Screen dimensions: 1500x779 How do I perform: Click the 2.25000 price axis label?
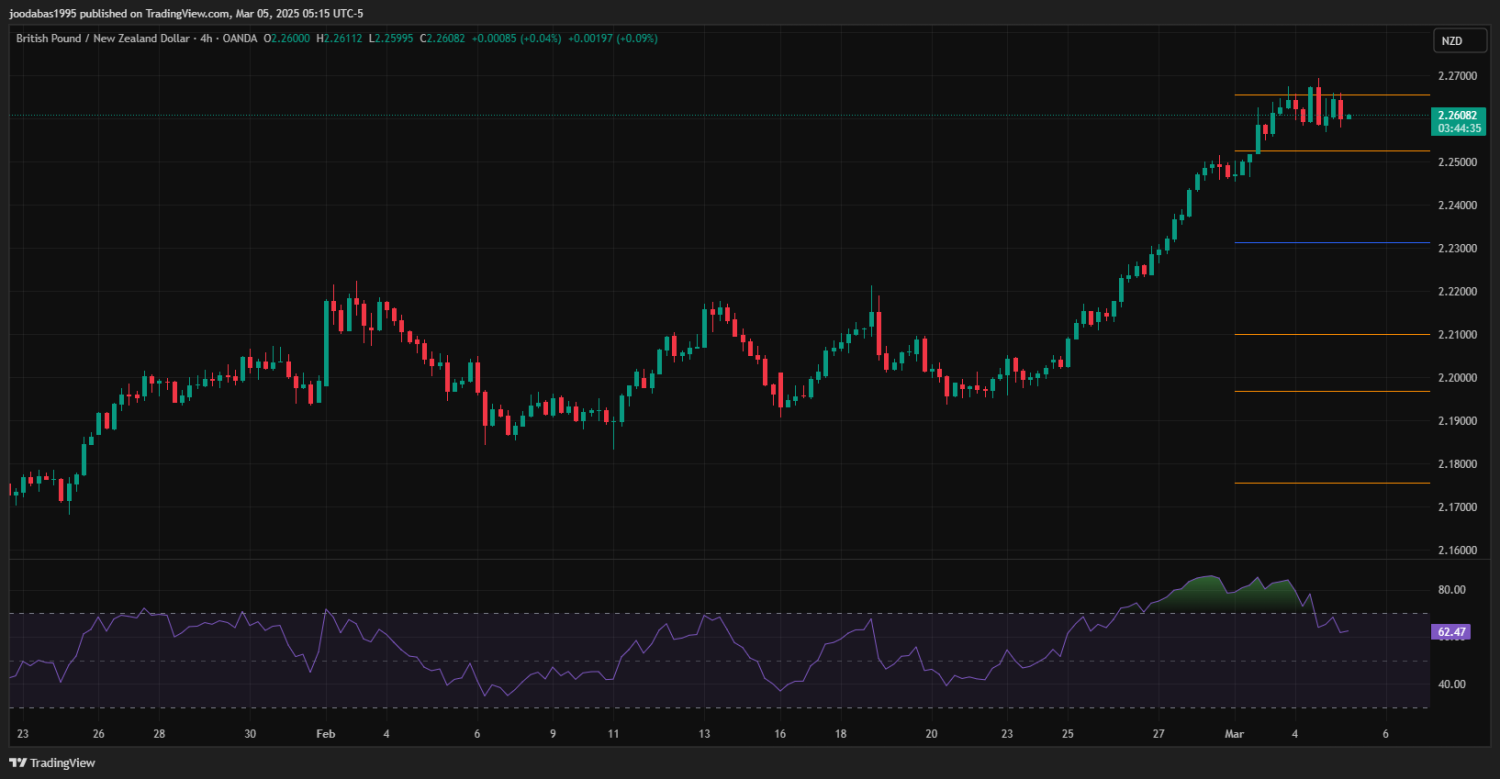click(1458, 162)
